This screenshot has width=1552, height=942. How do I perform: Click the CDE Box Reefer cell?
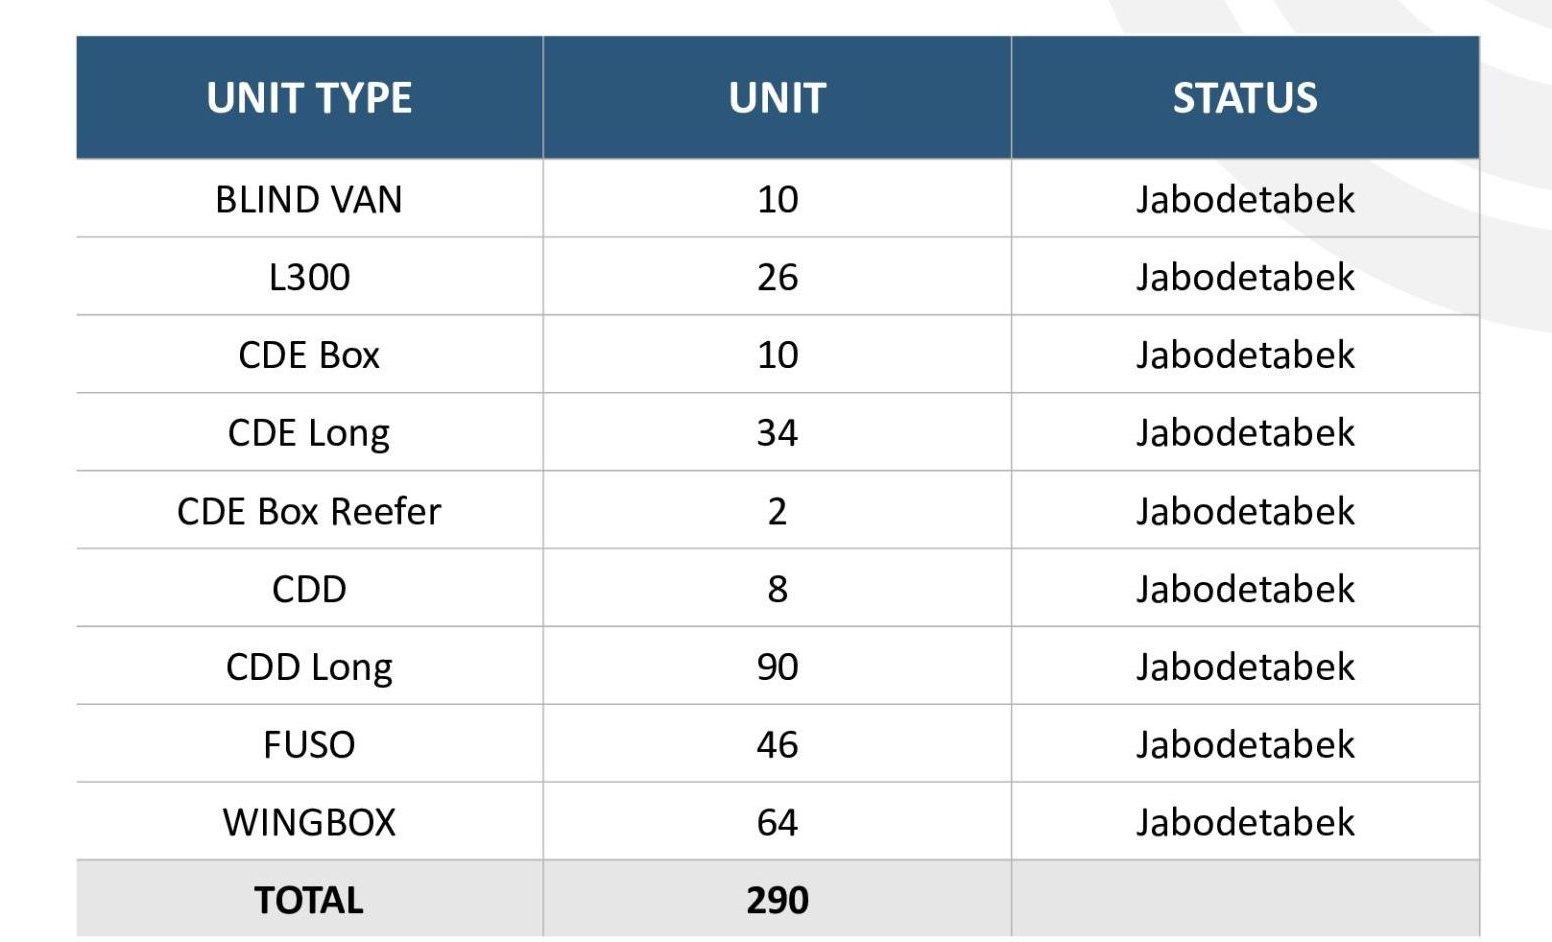pos(309,511)
